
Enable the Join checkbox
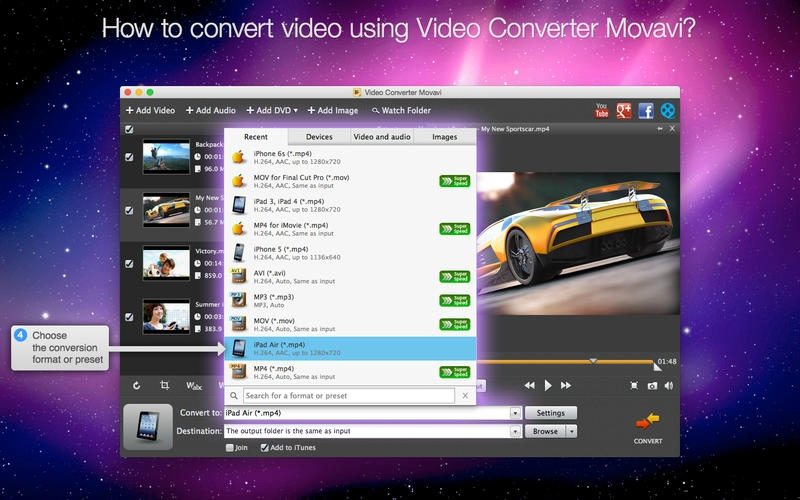pyautogui.click(x=230, y=447)
